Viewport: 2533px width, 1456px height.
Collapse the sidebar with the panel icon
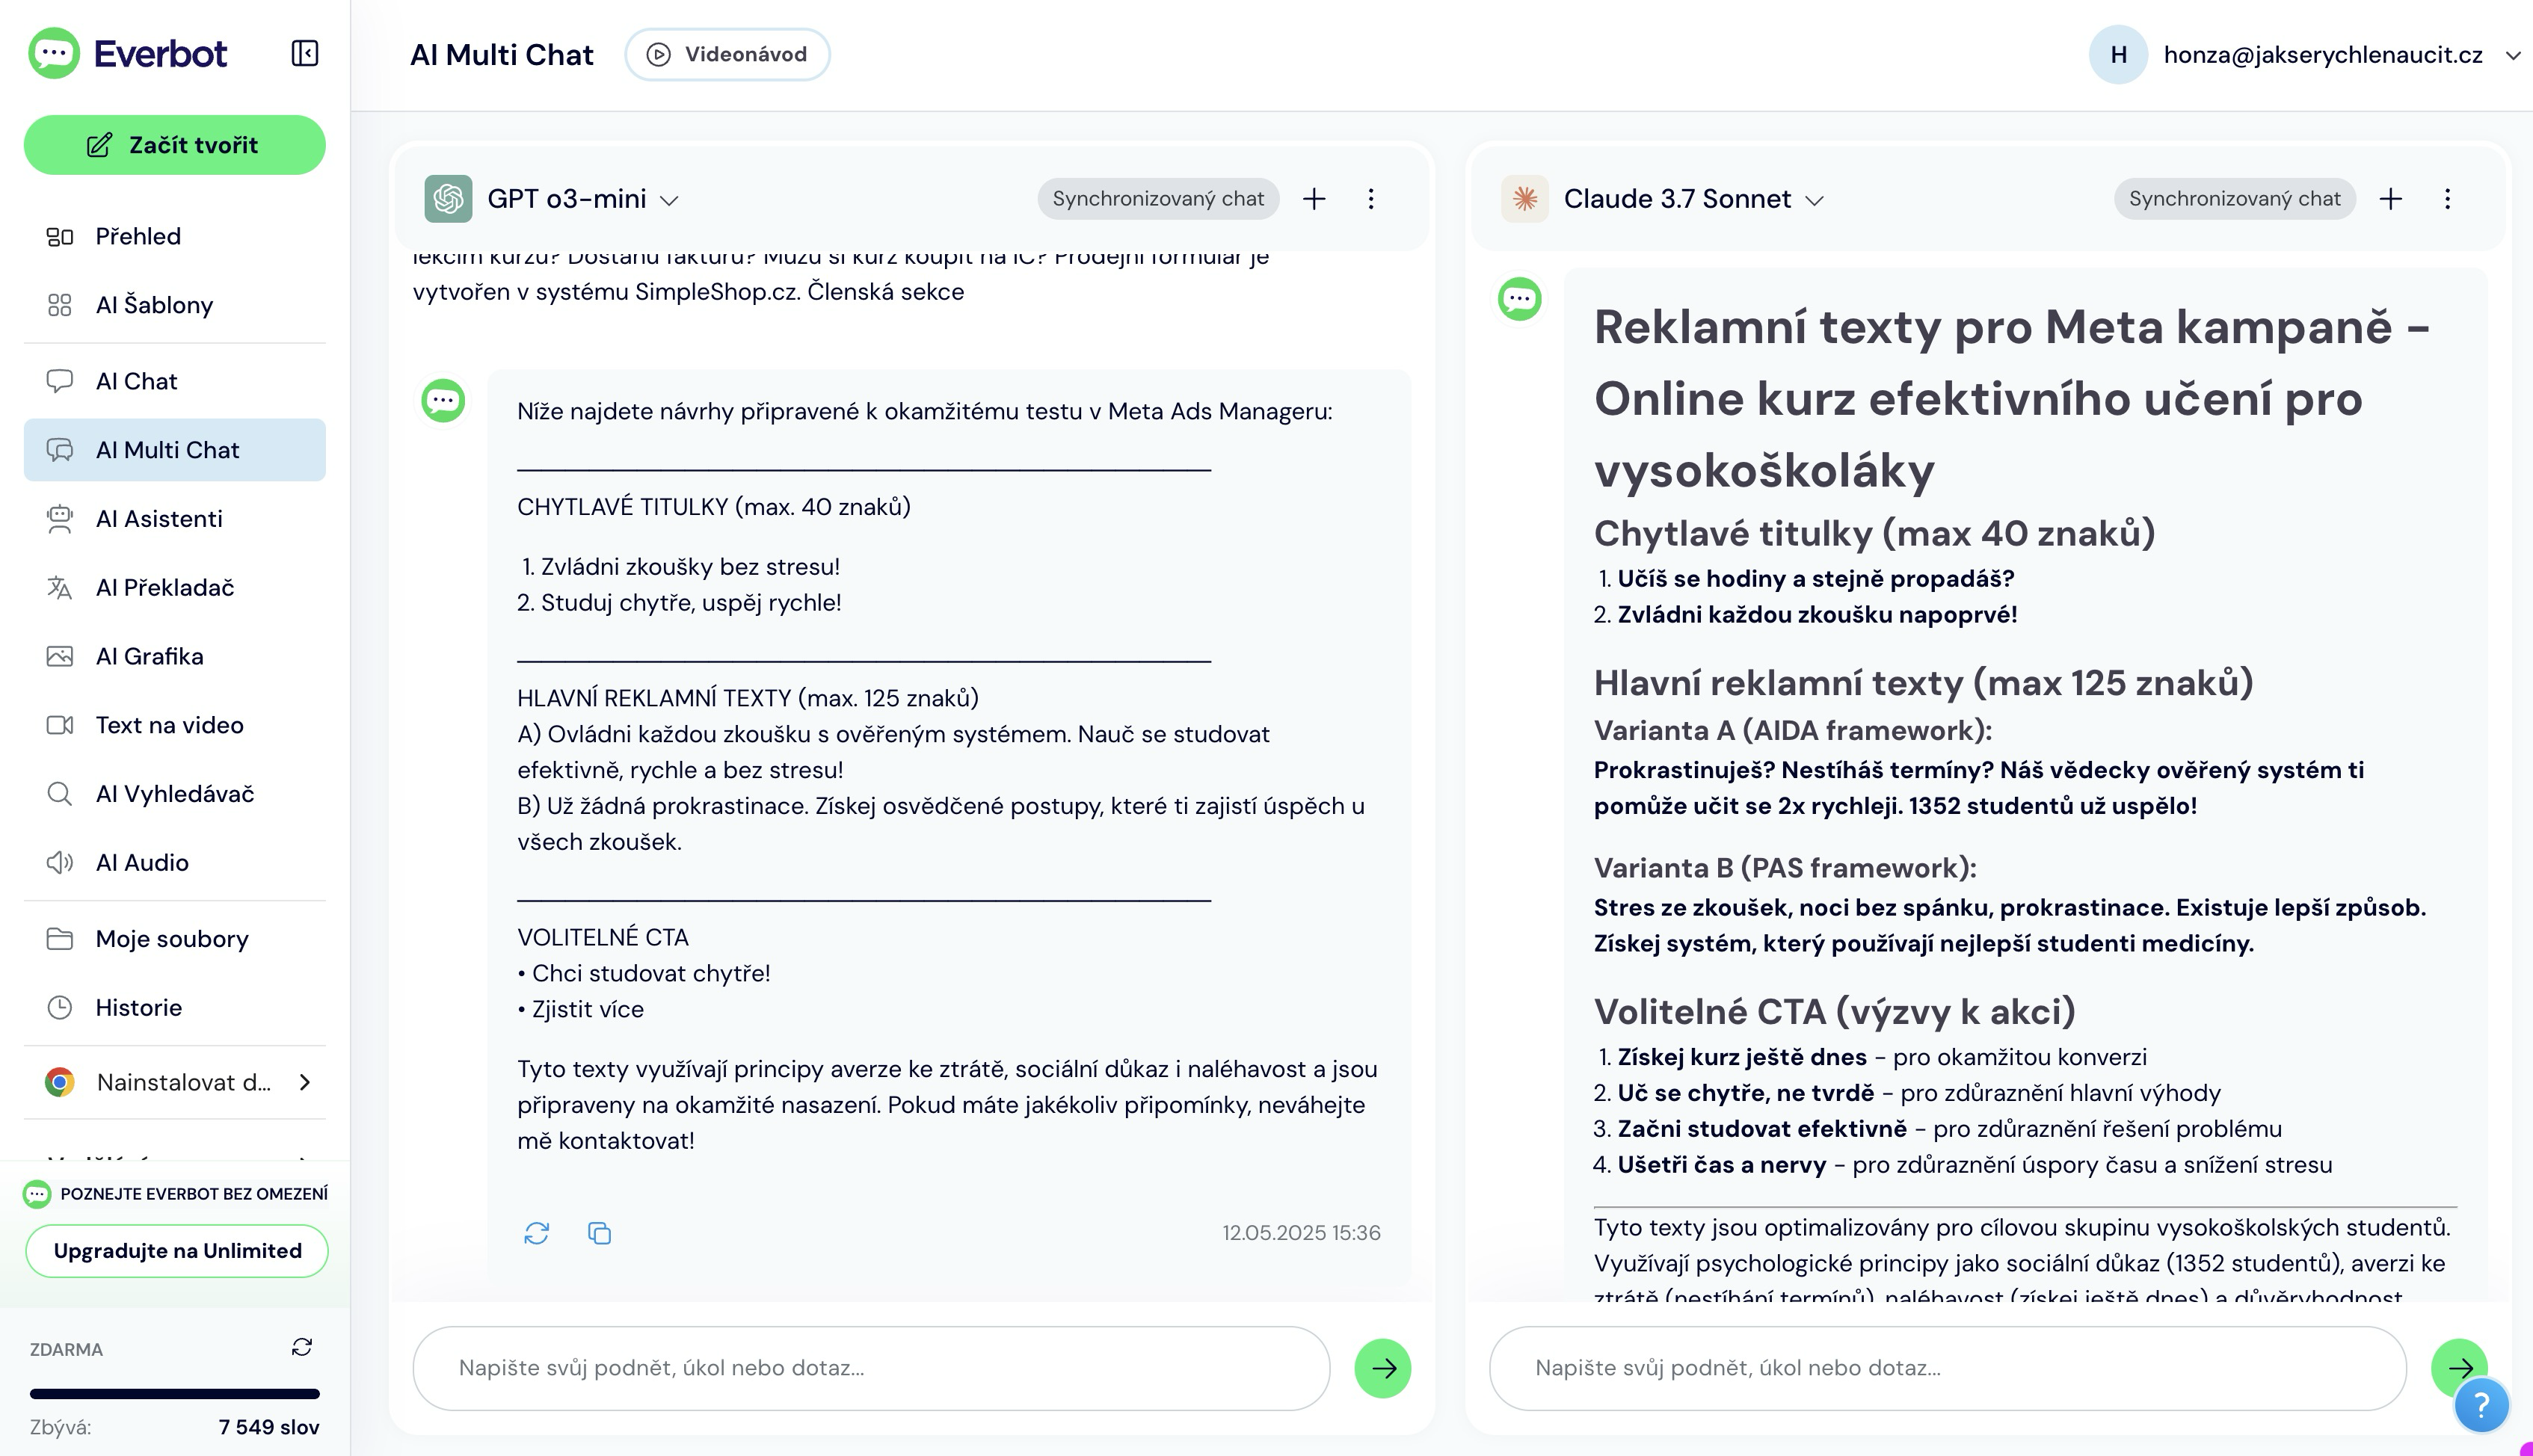coord(305,53)
